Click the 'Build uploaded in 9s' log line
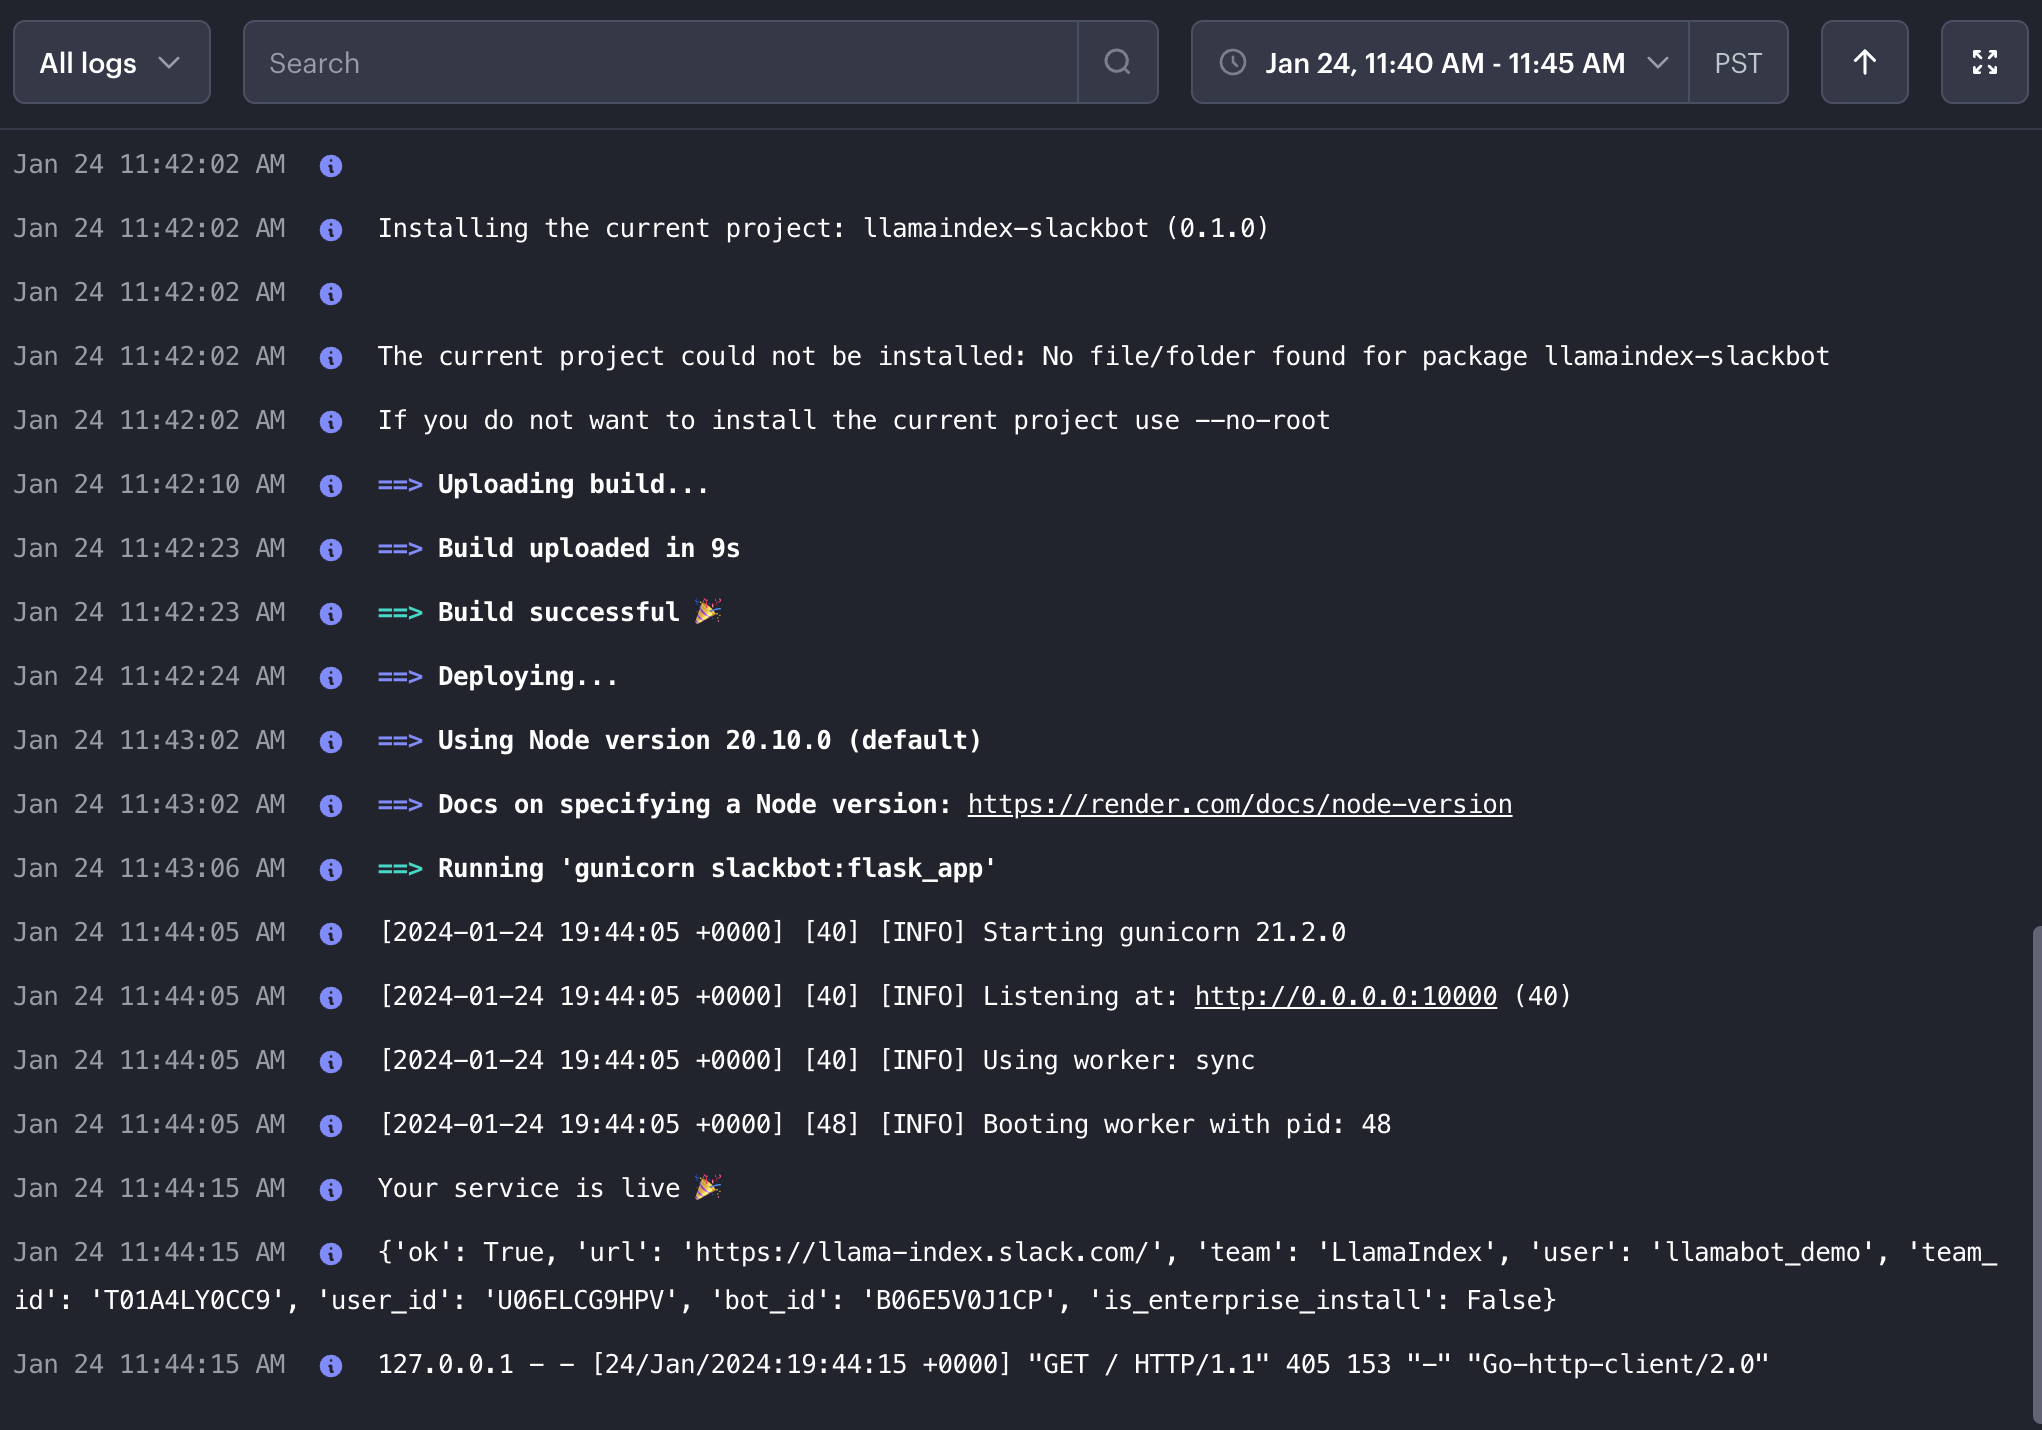Screen dimensions: 2042x1430 (588, 548)
